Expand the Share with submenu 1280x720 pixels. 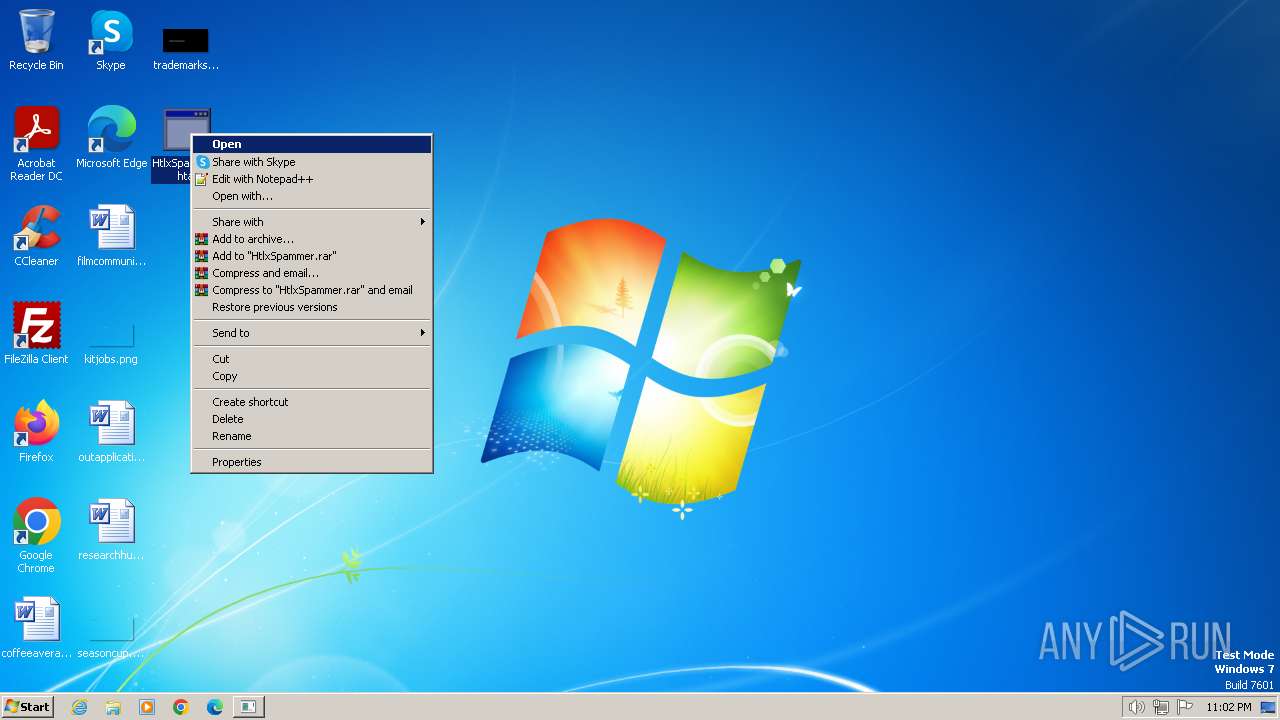coord(312,222)
